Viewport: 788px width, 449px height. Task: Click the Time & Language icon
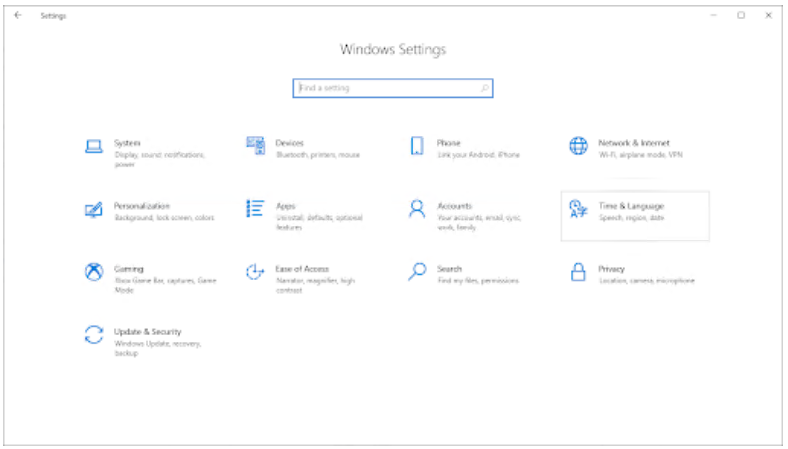coord(578,209)
